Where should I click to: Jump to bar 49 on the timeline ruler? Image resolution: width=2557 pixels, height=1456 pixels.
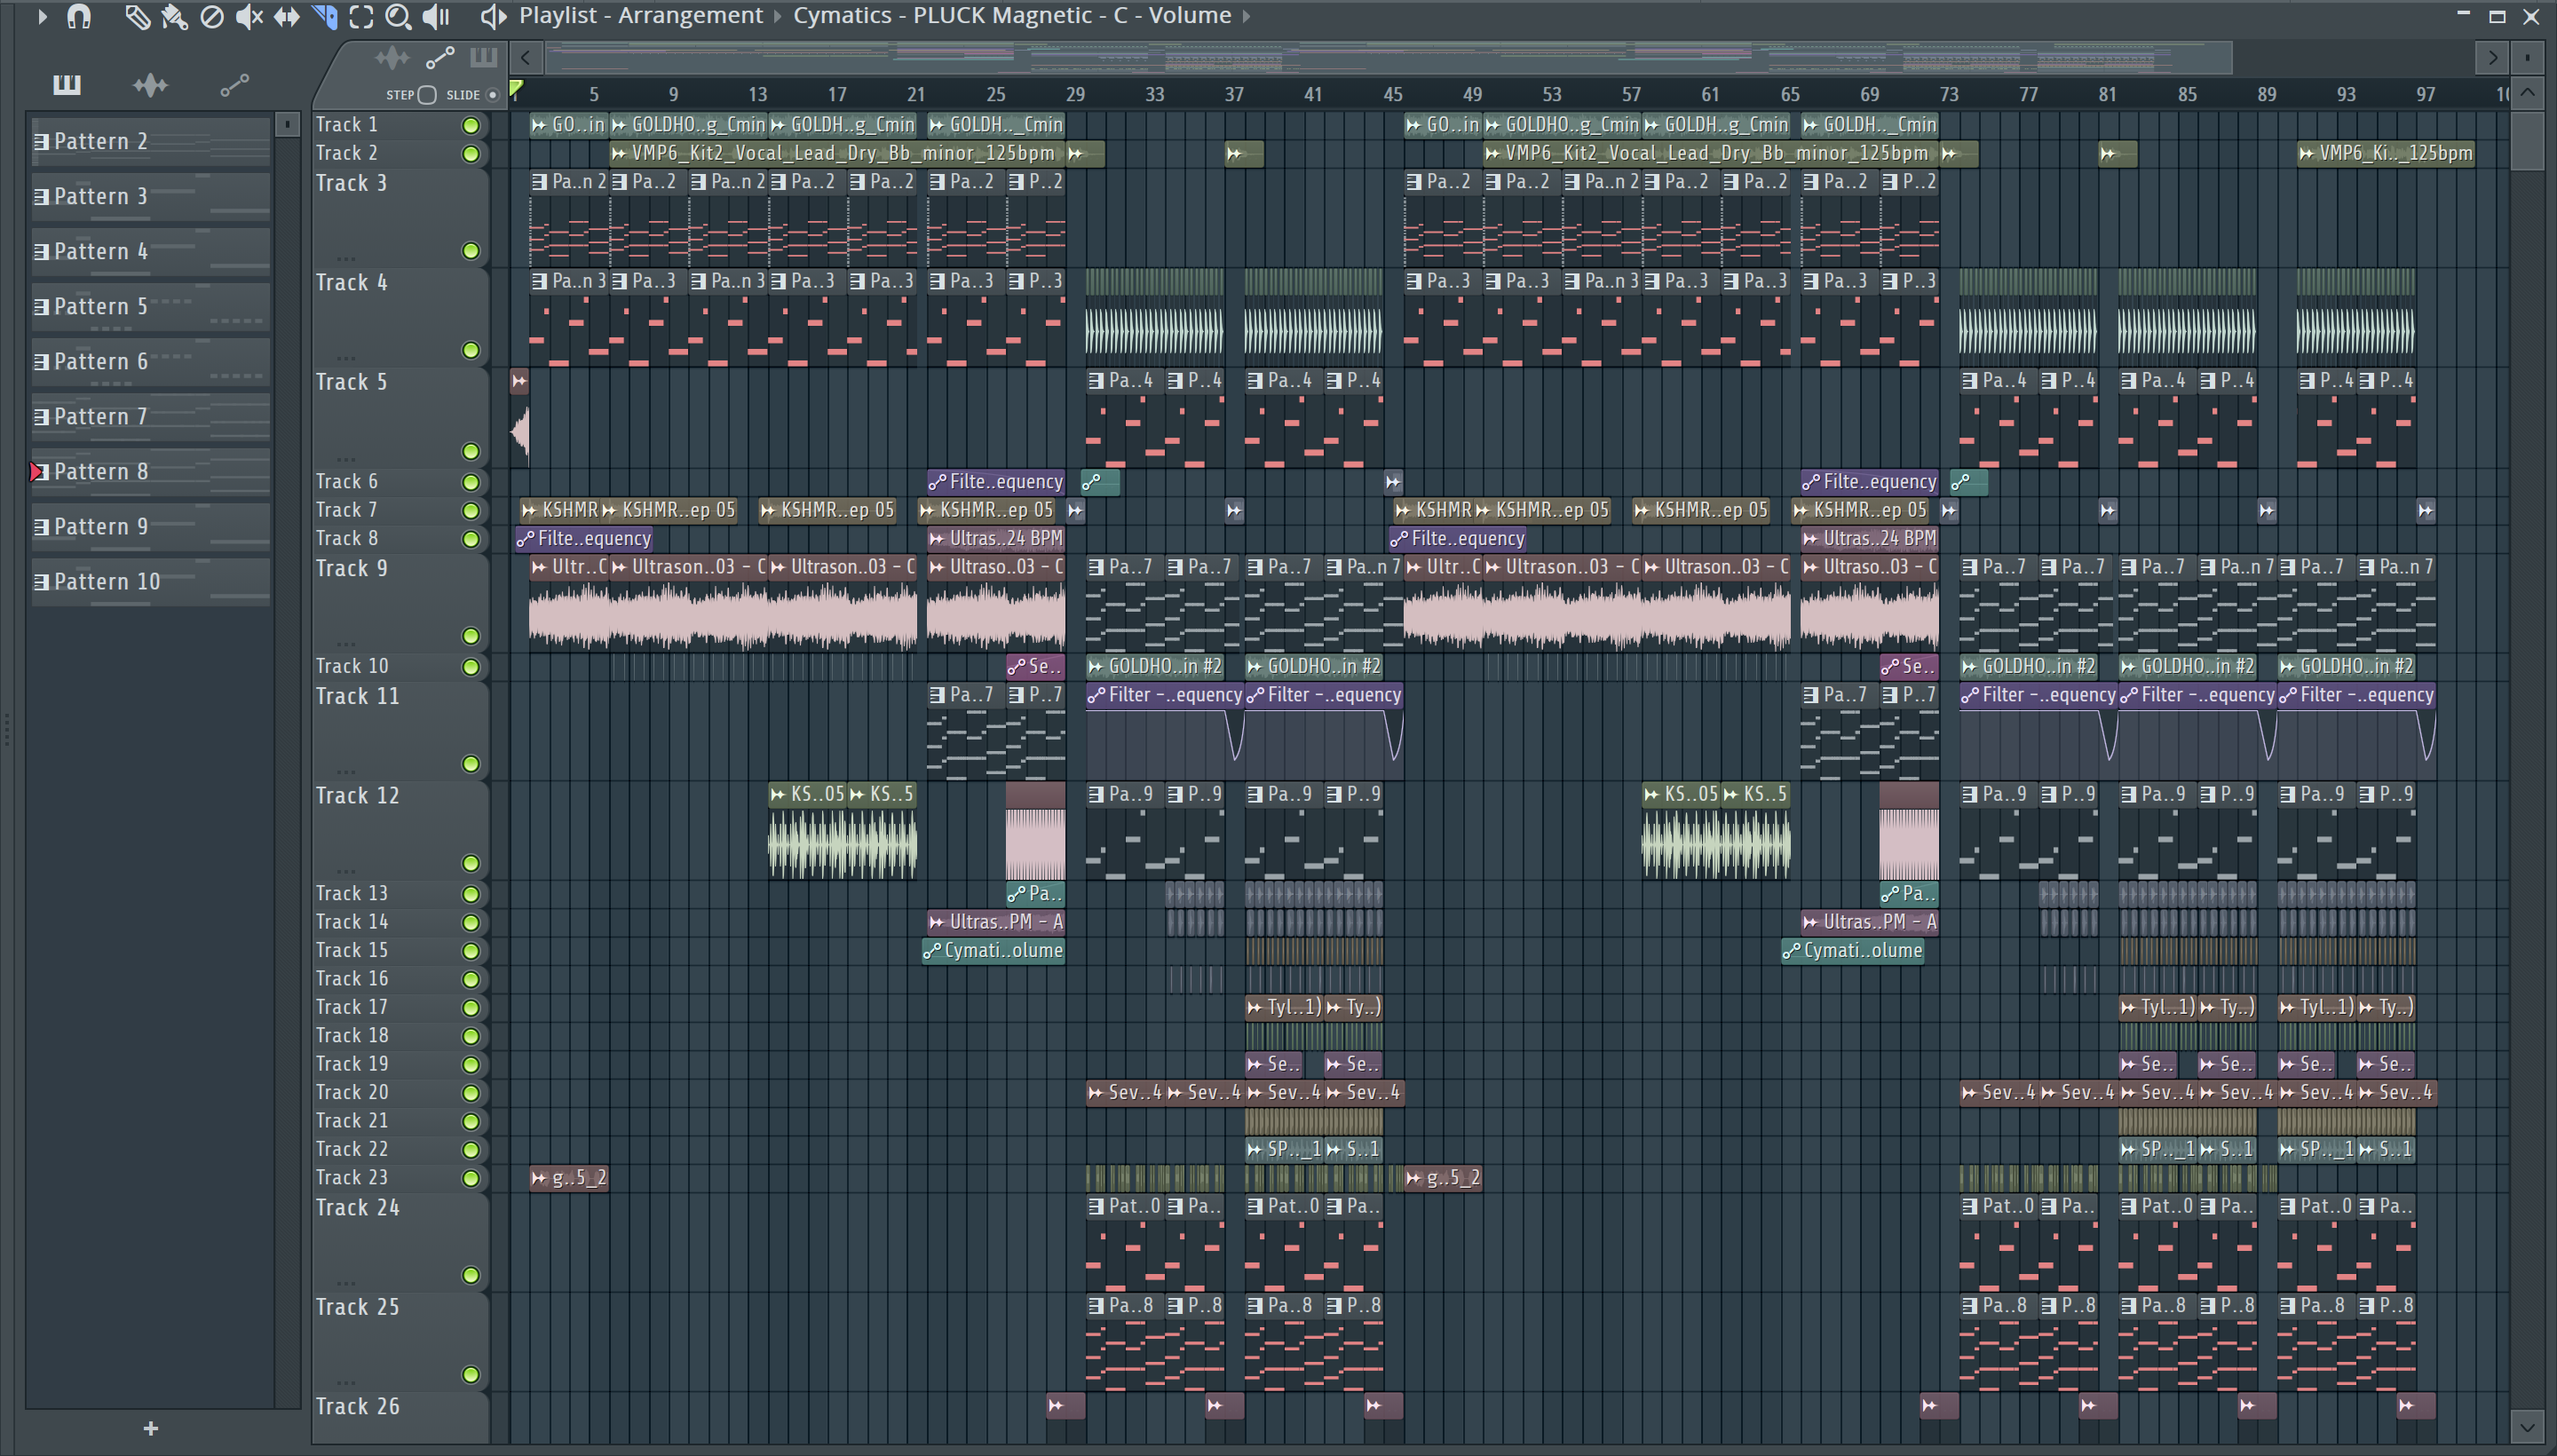click(1472, 94)
